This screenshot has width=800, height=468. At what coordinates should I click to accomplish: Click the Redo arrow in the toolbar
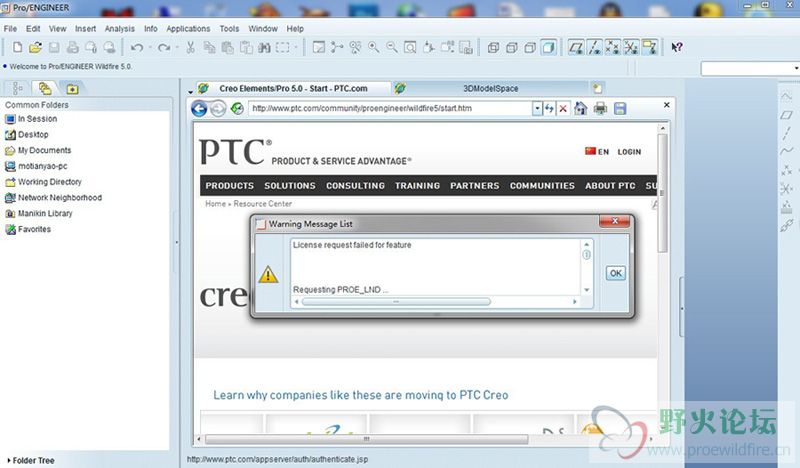point(164,47)
